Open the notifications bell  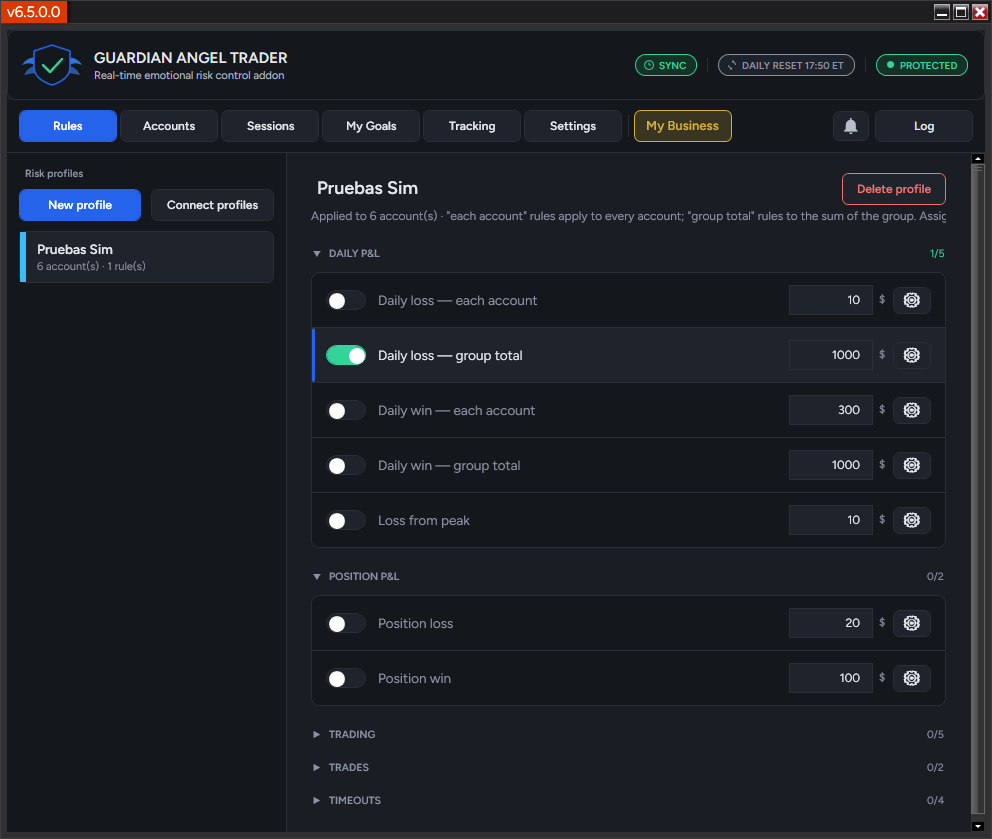pos(850,126)
